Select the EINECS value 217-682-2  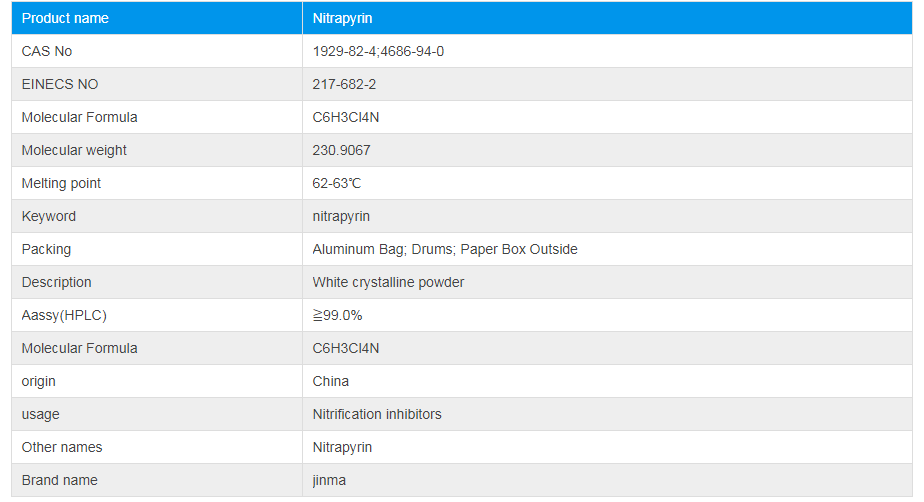tap(344, 84)
